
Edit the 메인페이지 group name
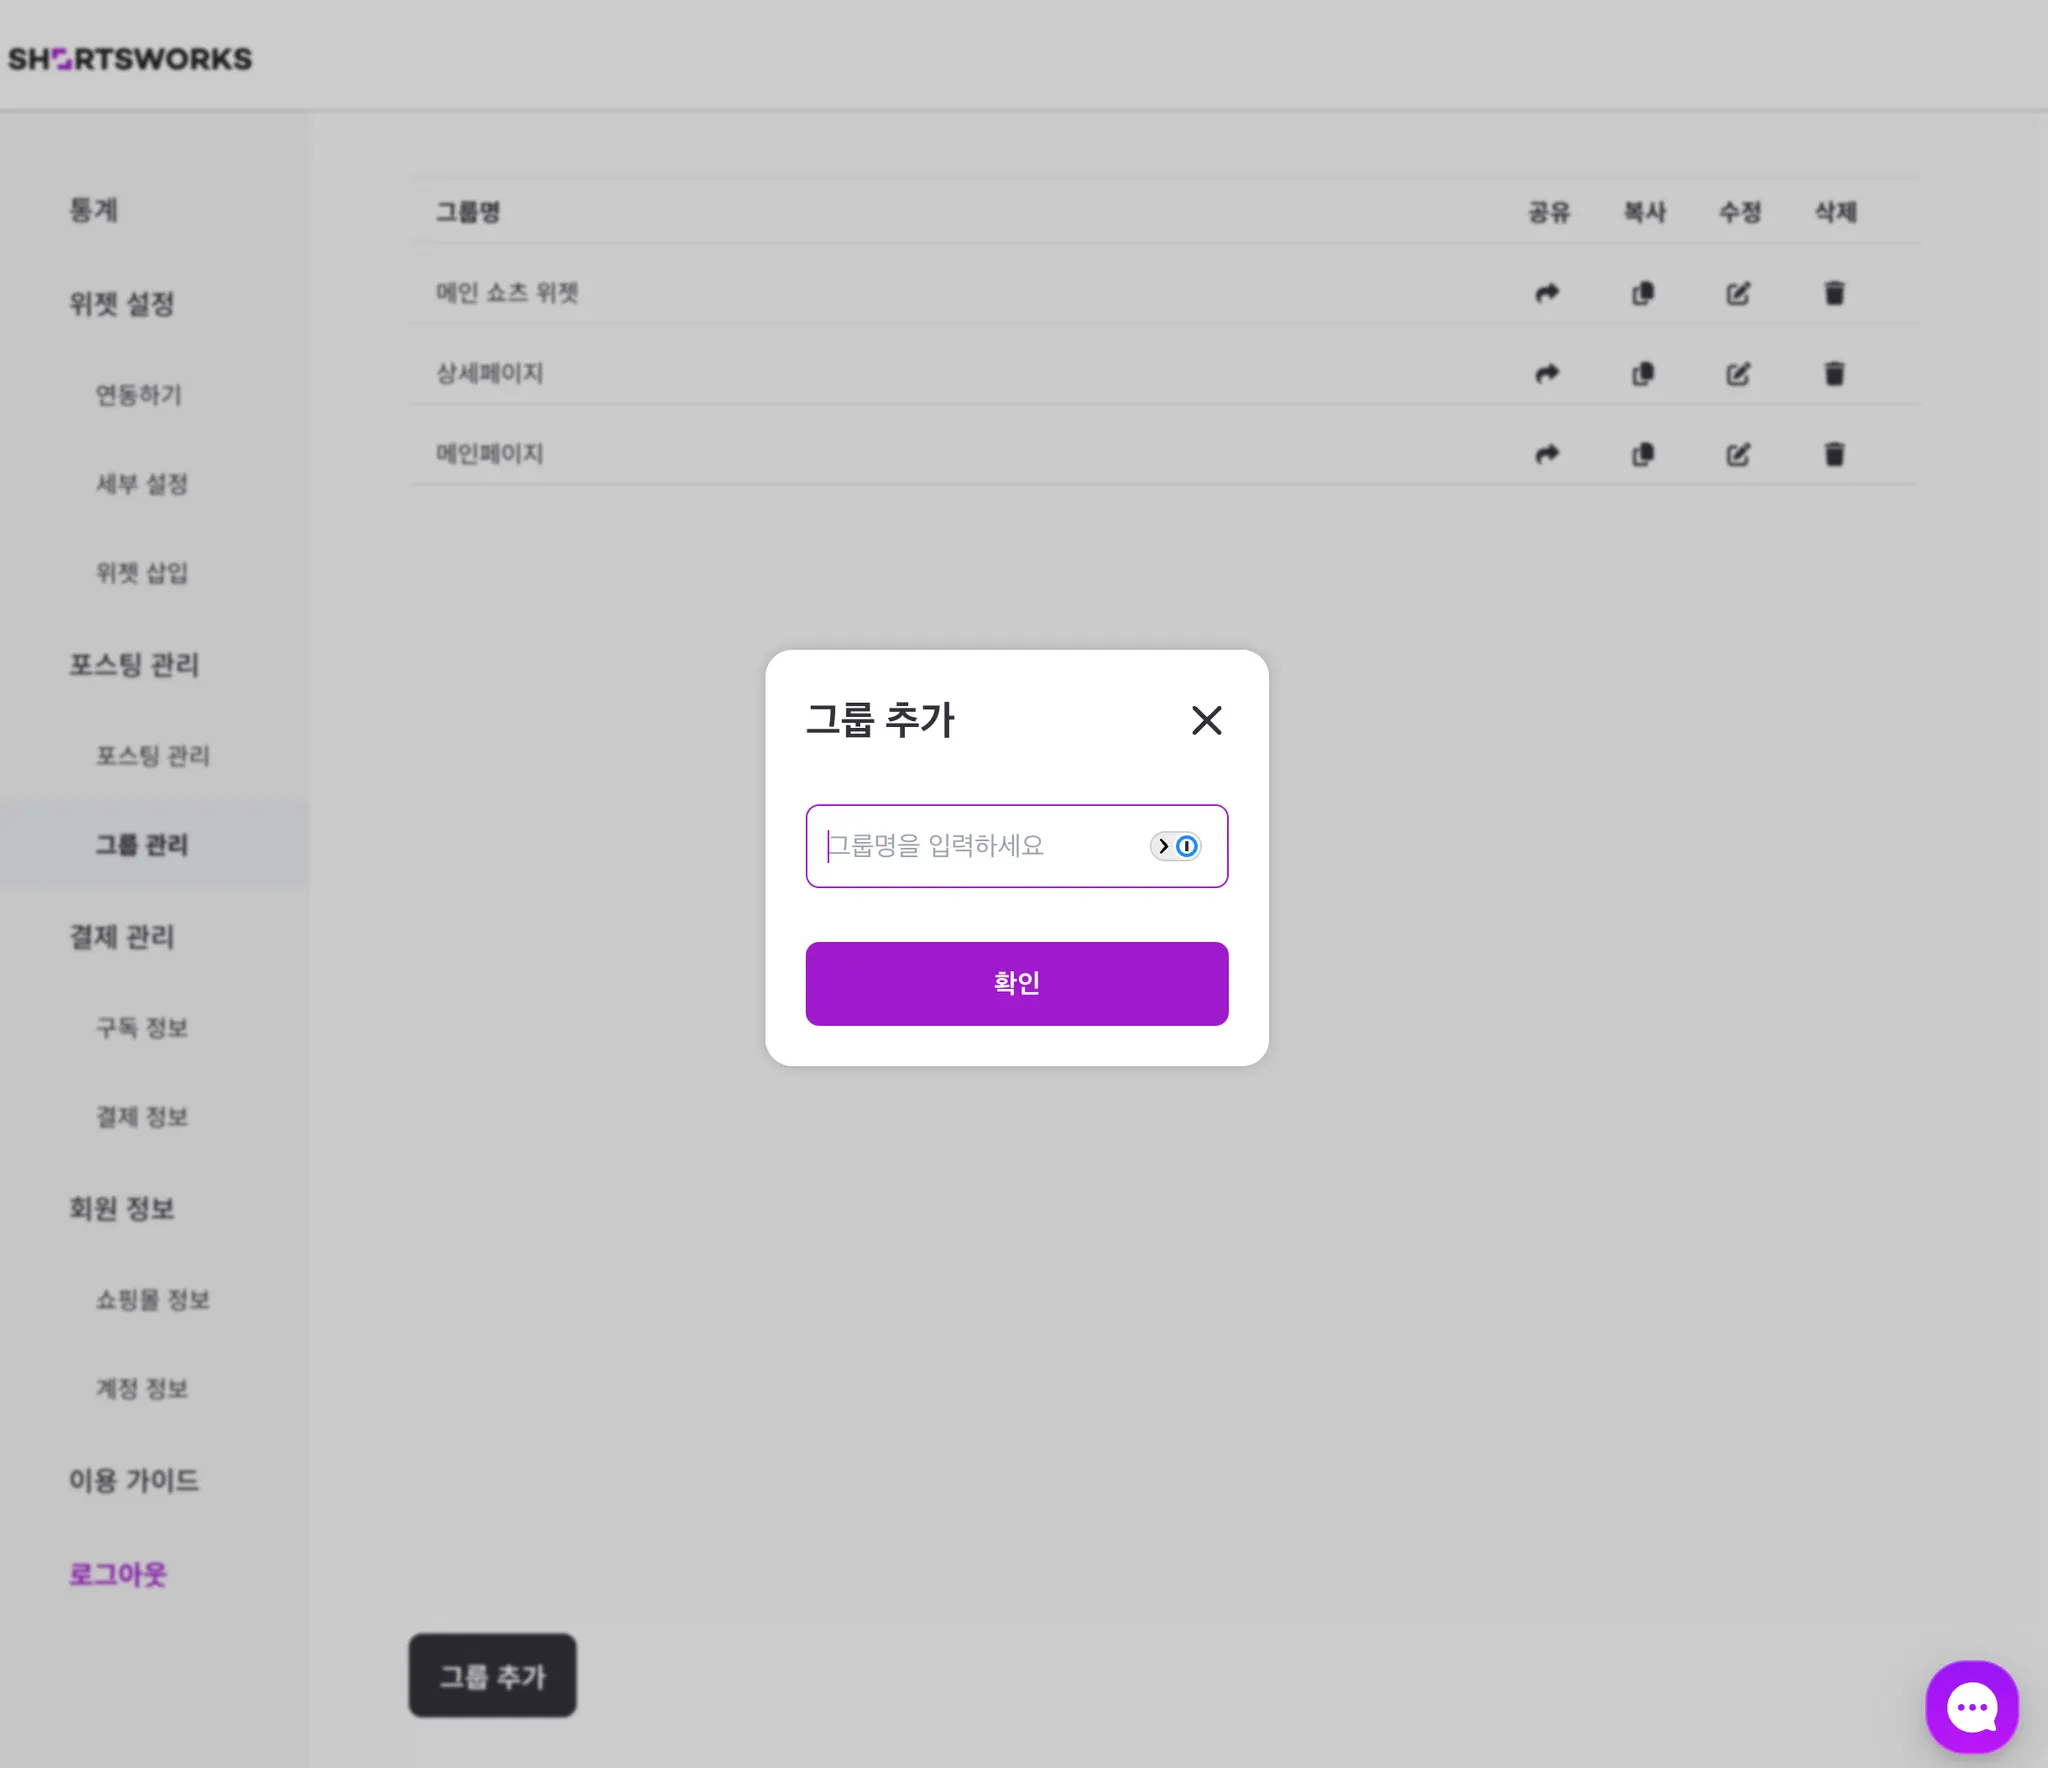1738,455
